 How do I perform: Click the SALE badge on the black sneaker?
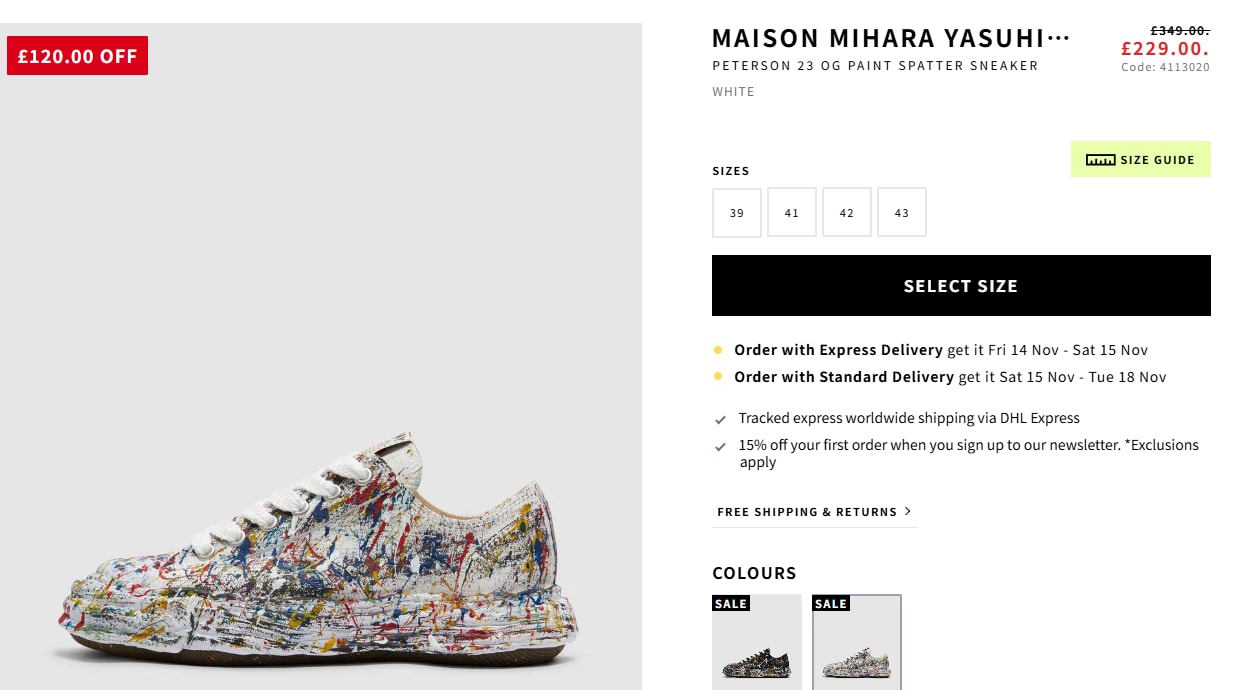(x=731, y=603)
